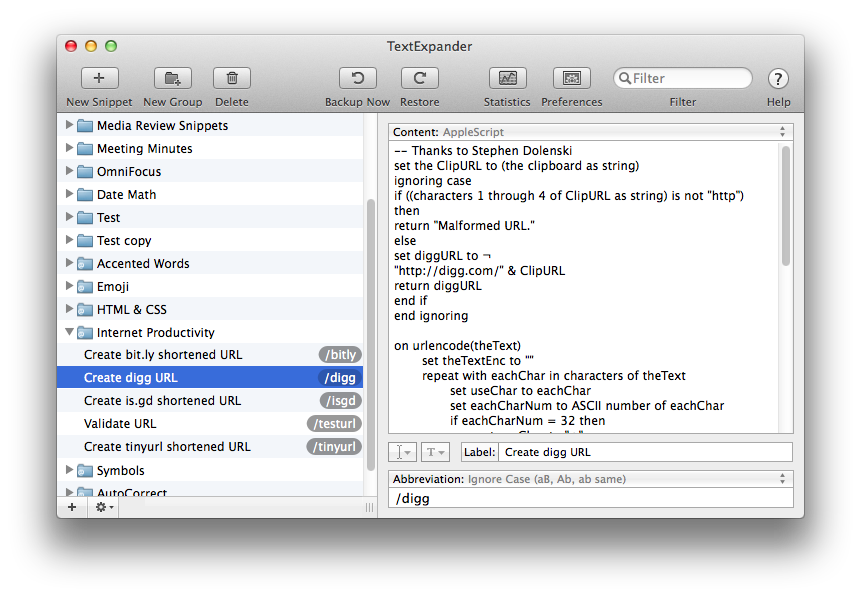The width and height of the screenshot is (861, 597).
Task: Click the Delete trash icon
Action: pos(232,78)
